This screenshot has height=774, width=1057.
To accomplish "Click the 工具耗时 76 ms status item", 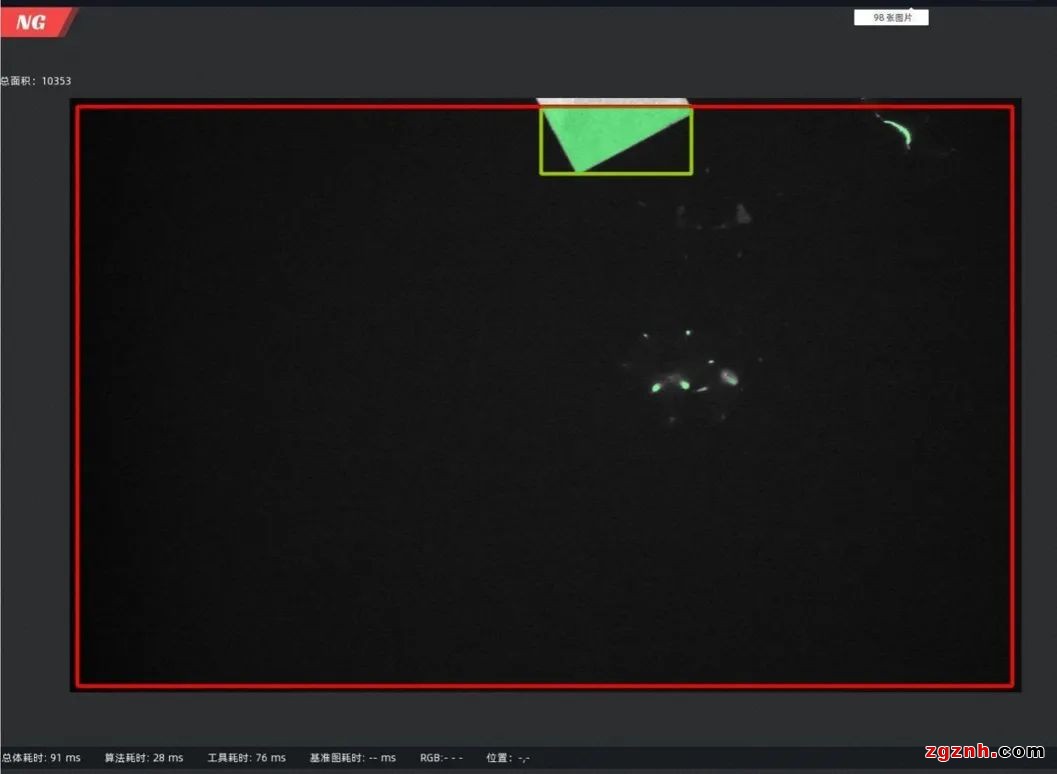I will click(x=246, y=758).
